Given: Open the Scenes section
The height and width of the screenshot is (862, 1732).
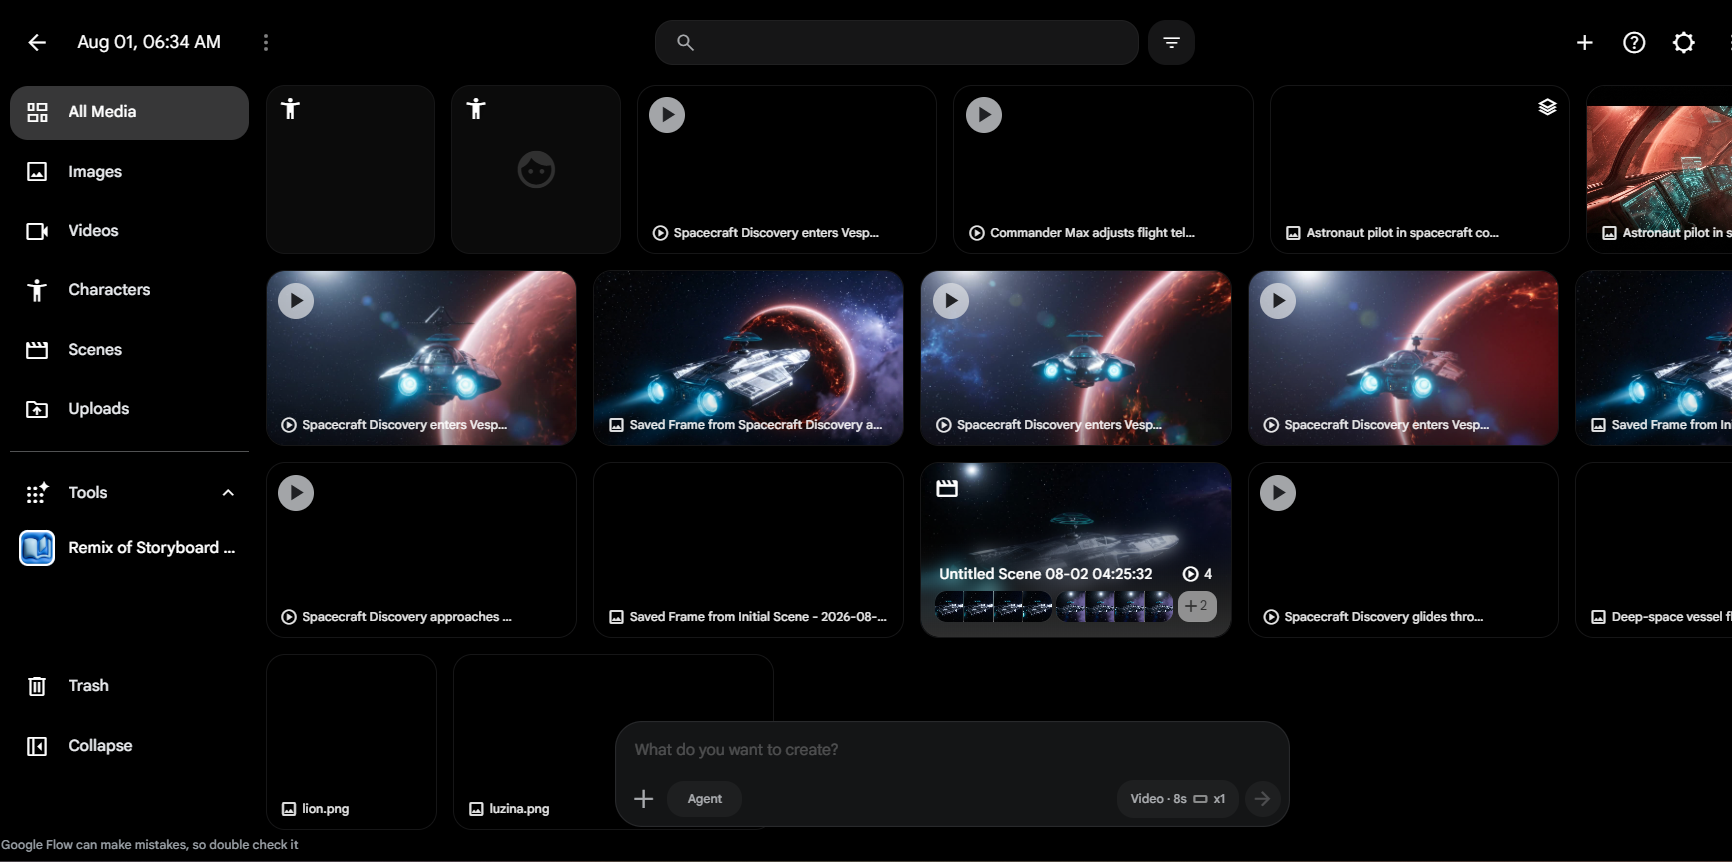Looking at the screenshot, I should [129, 350].
